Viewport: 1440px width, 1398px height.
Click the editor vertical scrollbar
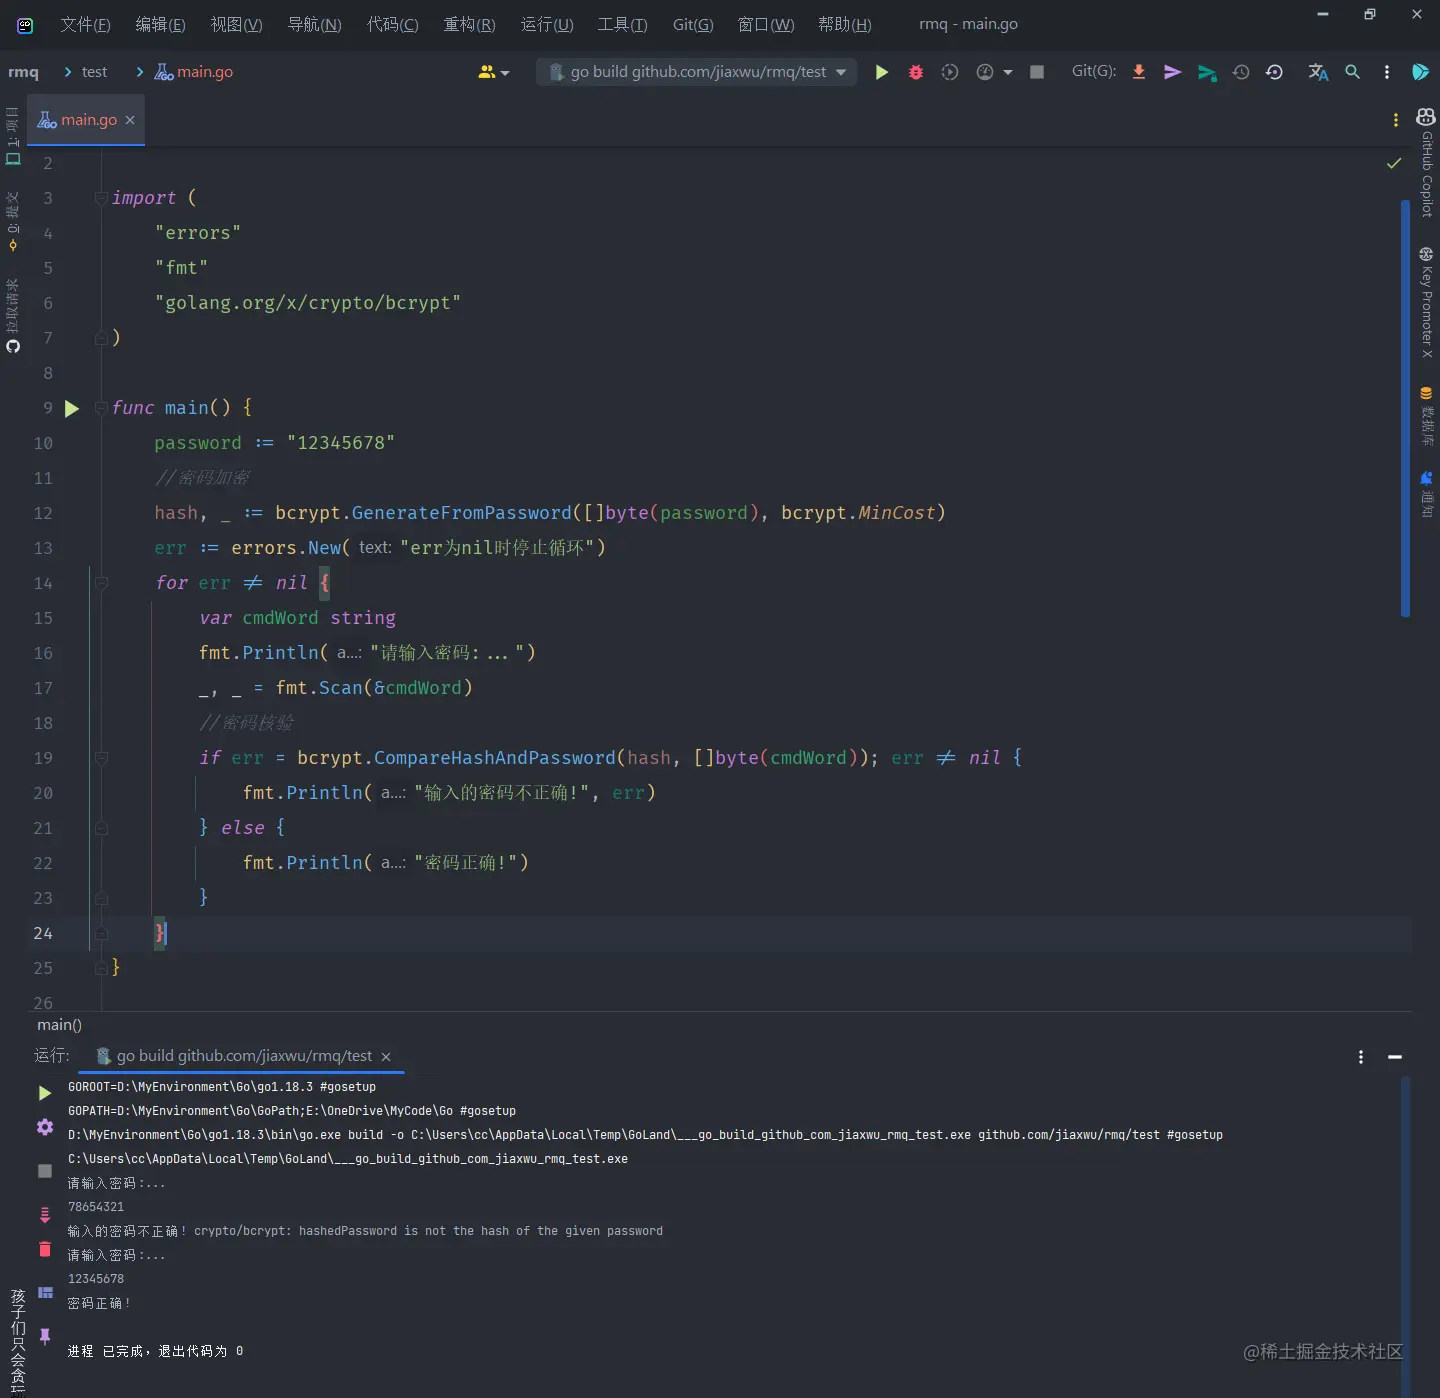coord(1405,408)
